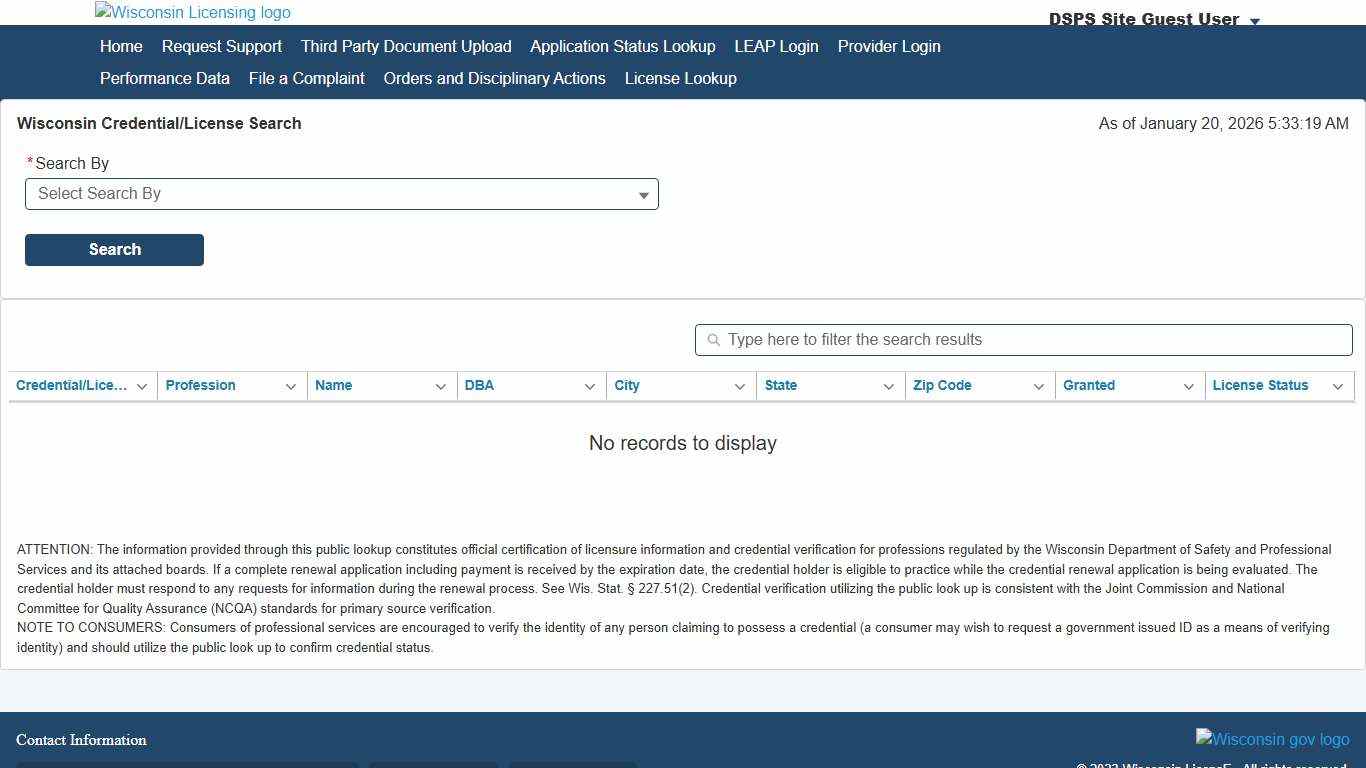Screen dimensions: 1366x768
Task: Open the Zip Code column dropdown
Action: 1038,386
